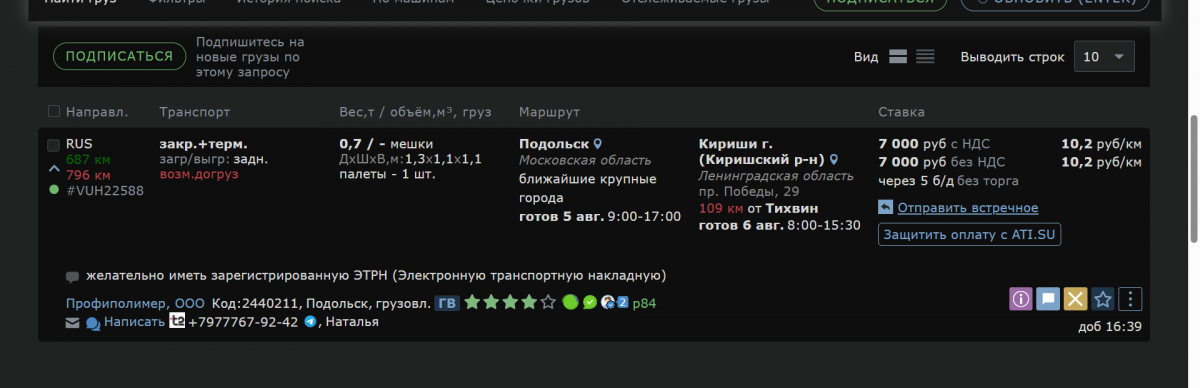
Task: Show Кириши location pin on map
Action: pyautogui.click(x=833, y=159)
